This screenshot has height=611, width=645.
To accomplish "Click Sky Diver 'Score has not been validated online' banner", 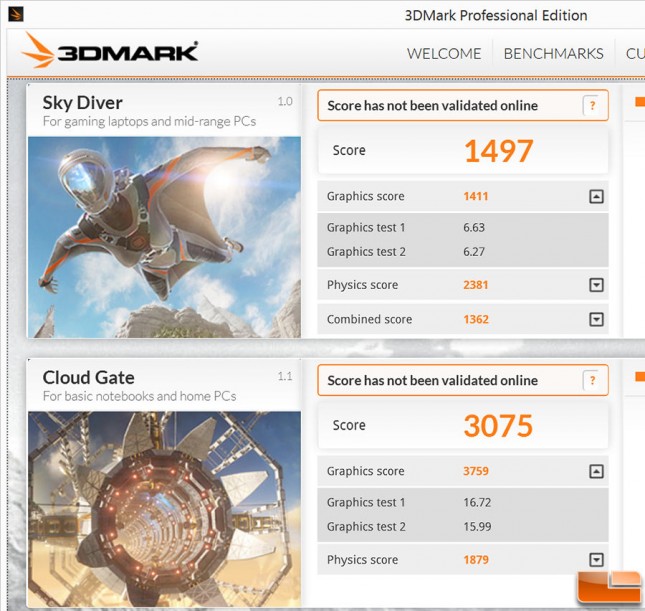I will pyautogui.click(x=463, y=106).
